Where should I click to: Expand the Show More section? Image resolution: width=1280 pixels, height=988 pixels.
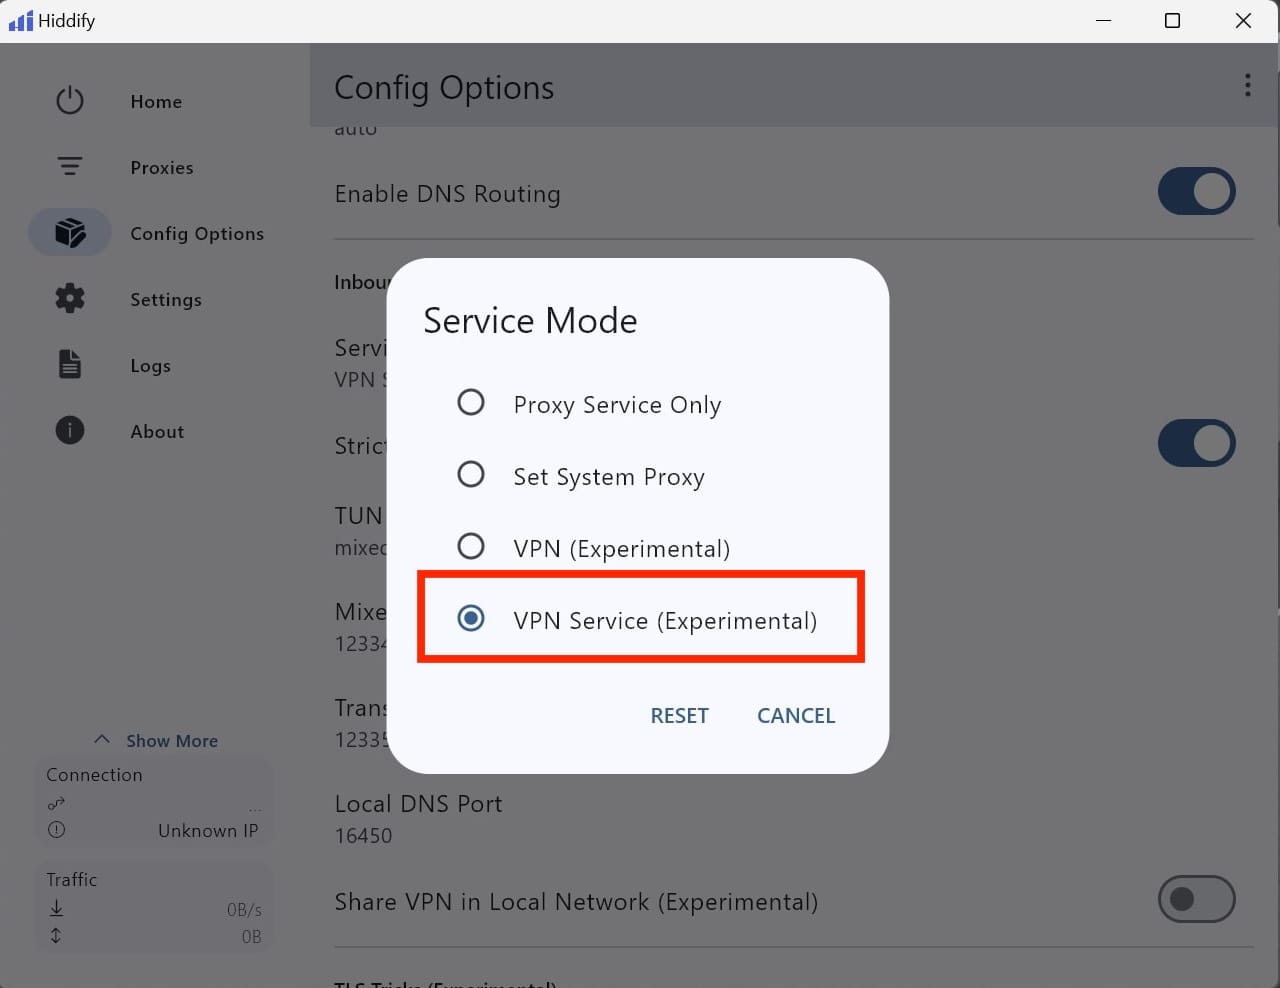pyautogui.click(x=157, y=741)
